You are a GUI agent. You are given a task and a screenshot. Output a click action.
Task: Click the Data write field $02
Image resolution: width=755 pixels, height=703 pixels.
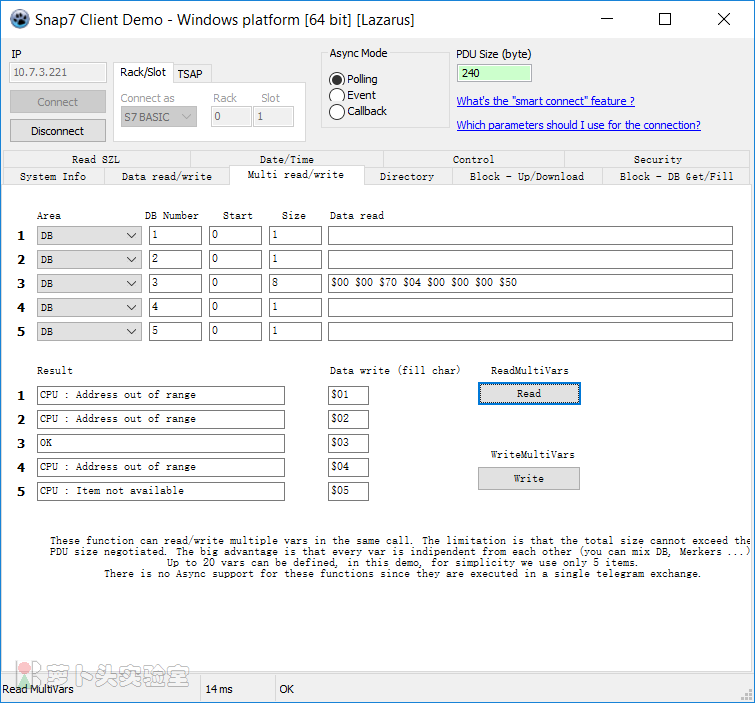click(349, 419)
